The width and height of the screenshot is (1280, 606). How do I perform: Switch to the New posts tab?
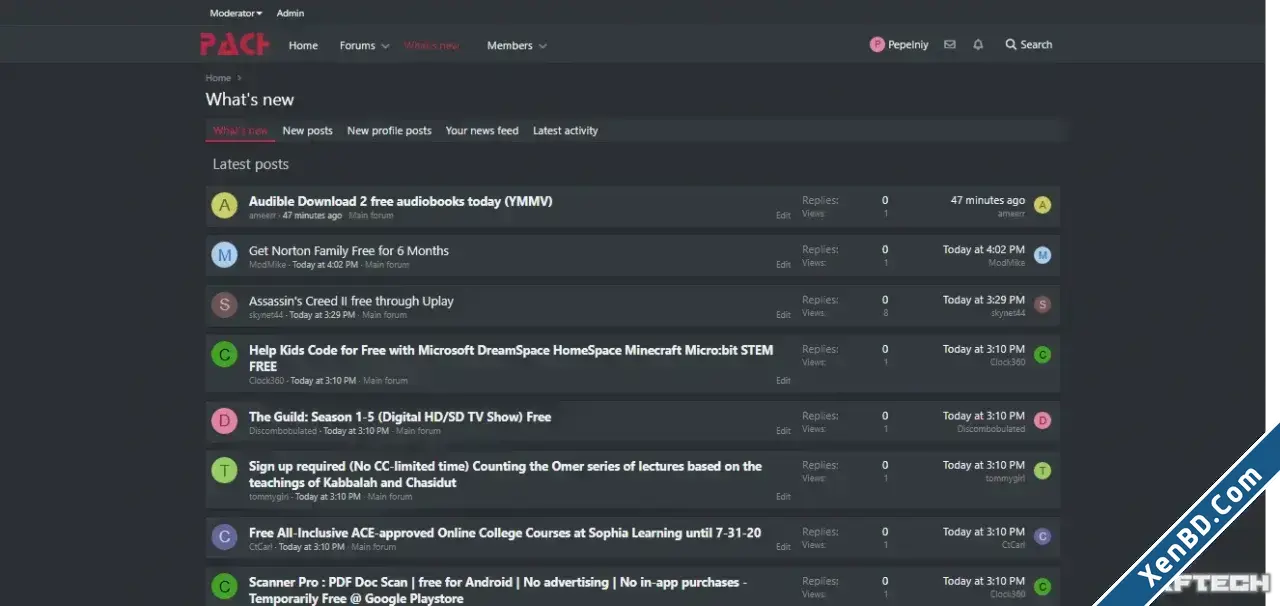(308, 131)
